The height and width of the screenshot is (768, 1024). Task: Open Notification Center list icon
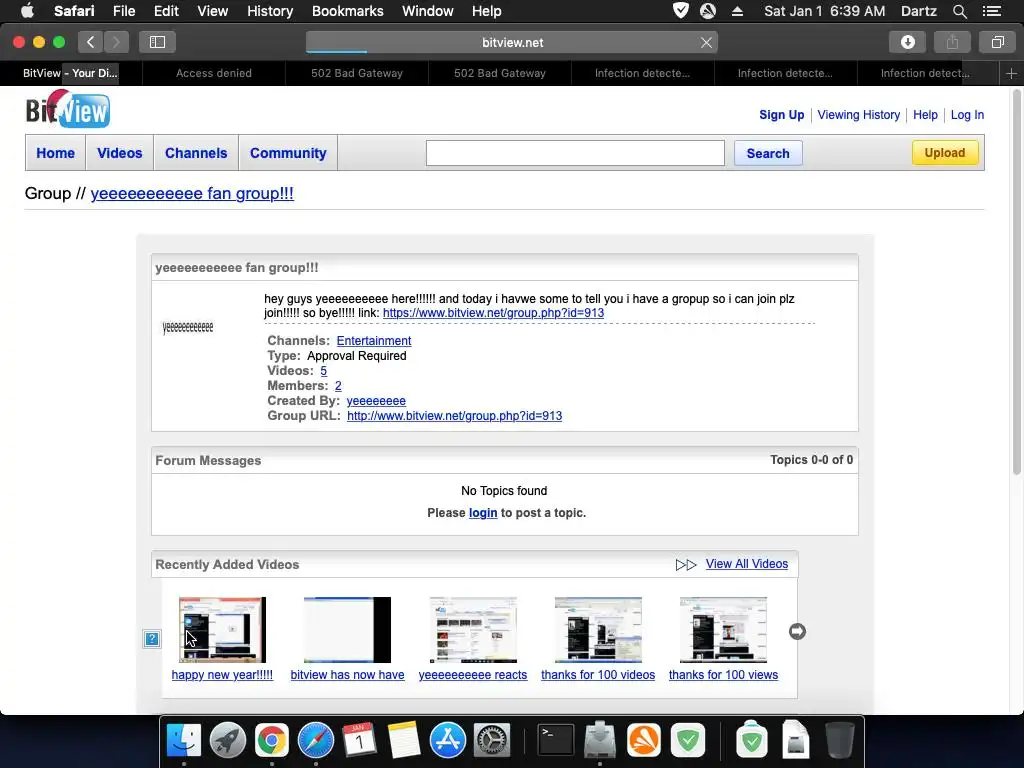(x=991, y=11)
